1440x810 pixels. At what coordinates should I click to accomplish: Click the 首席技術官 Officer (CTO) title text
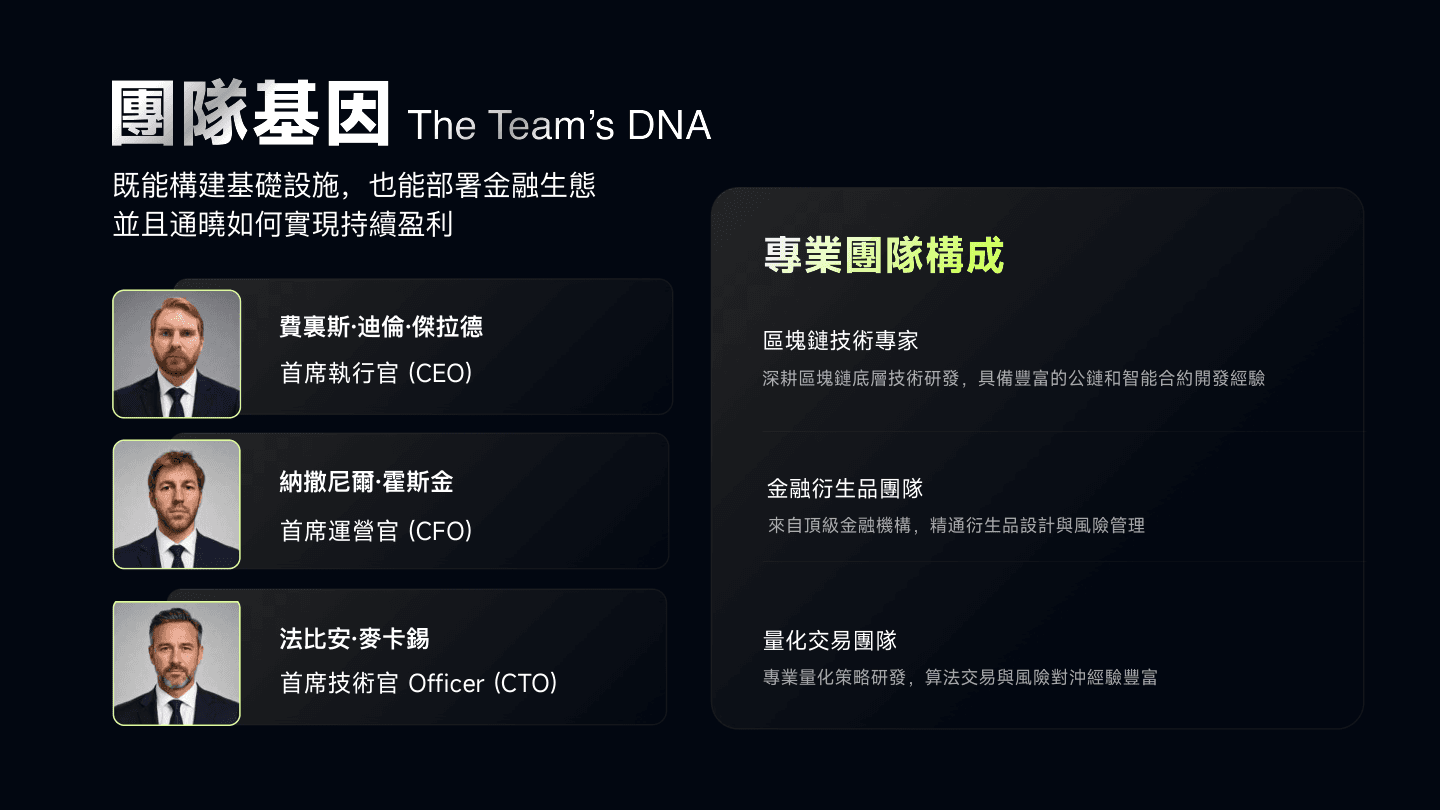click(x=418, y=684)
